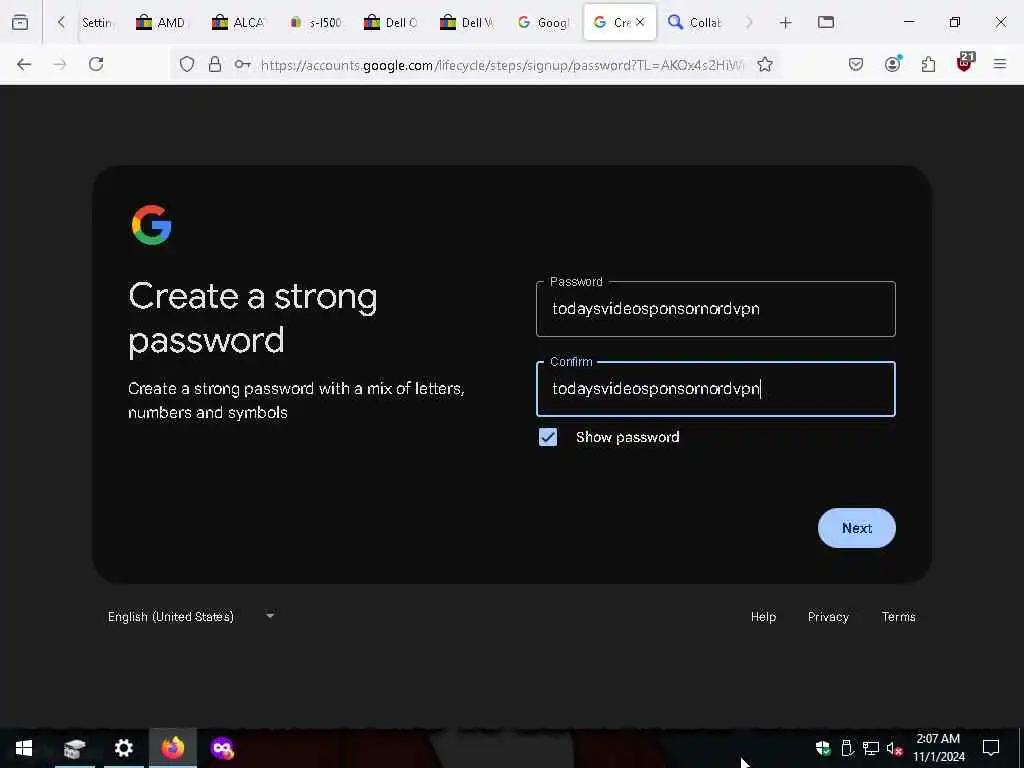Click the Google G logo

[x=152, y=225]
